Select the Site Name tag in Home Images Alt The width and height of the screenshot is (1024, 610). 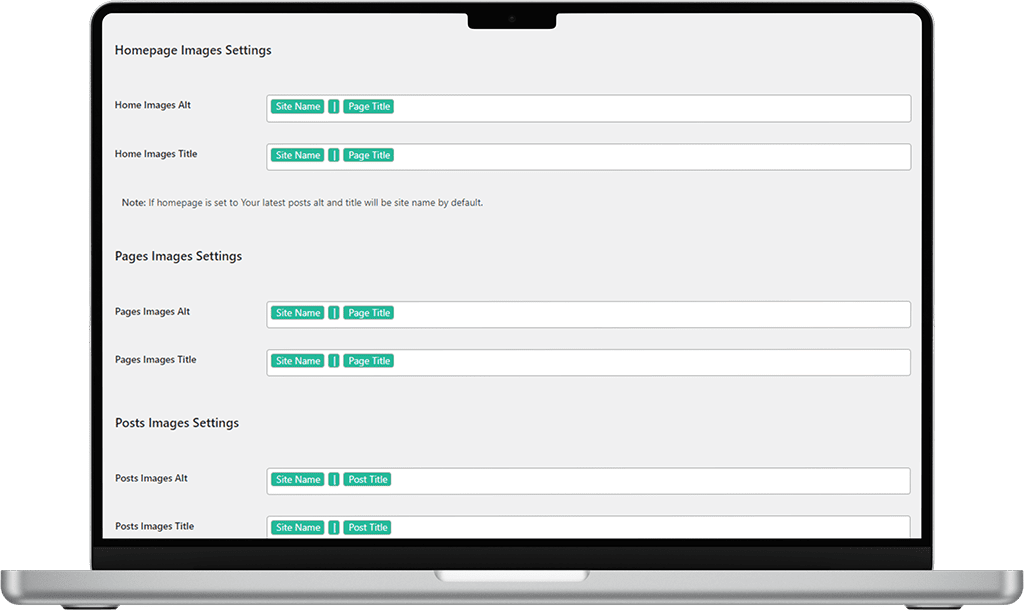[x=297, y=106]
